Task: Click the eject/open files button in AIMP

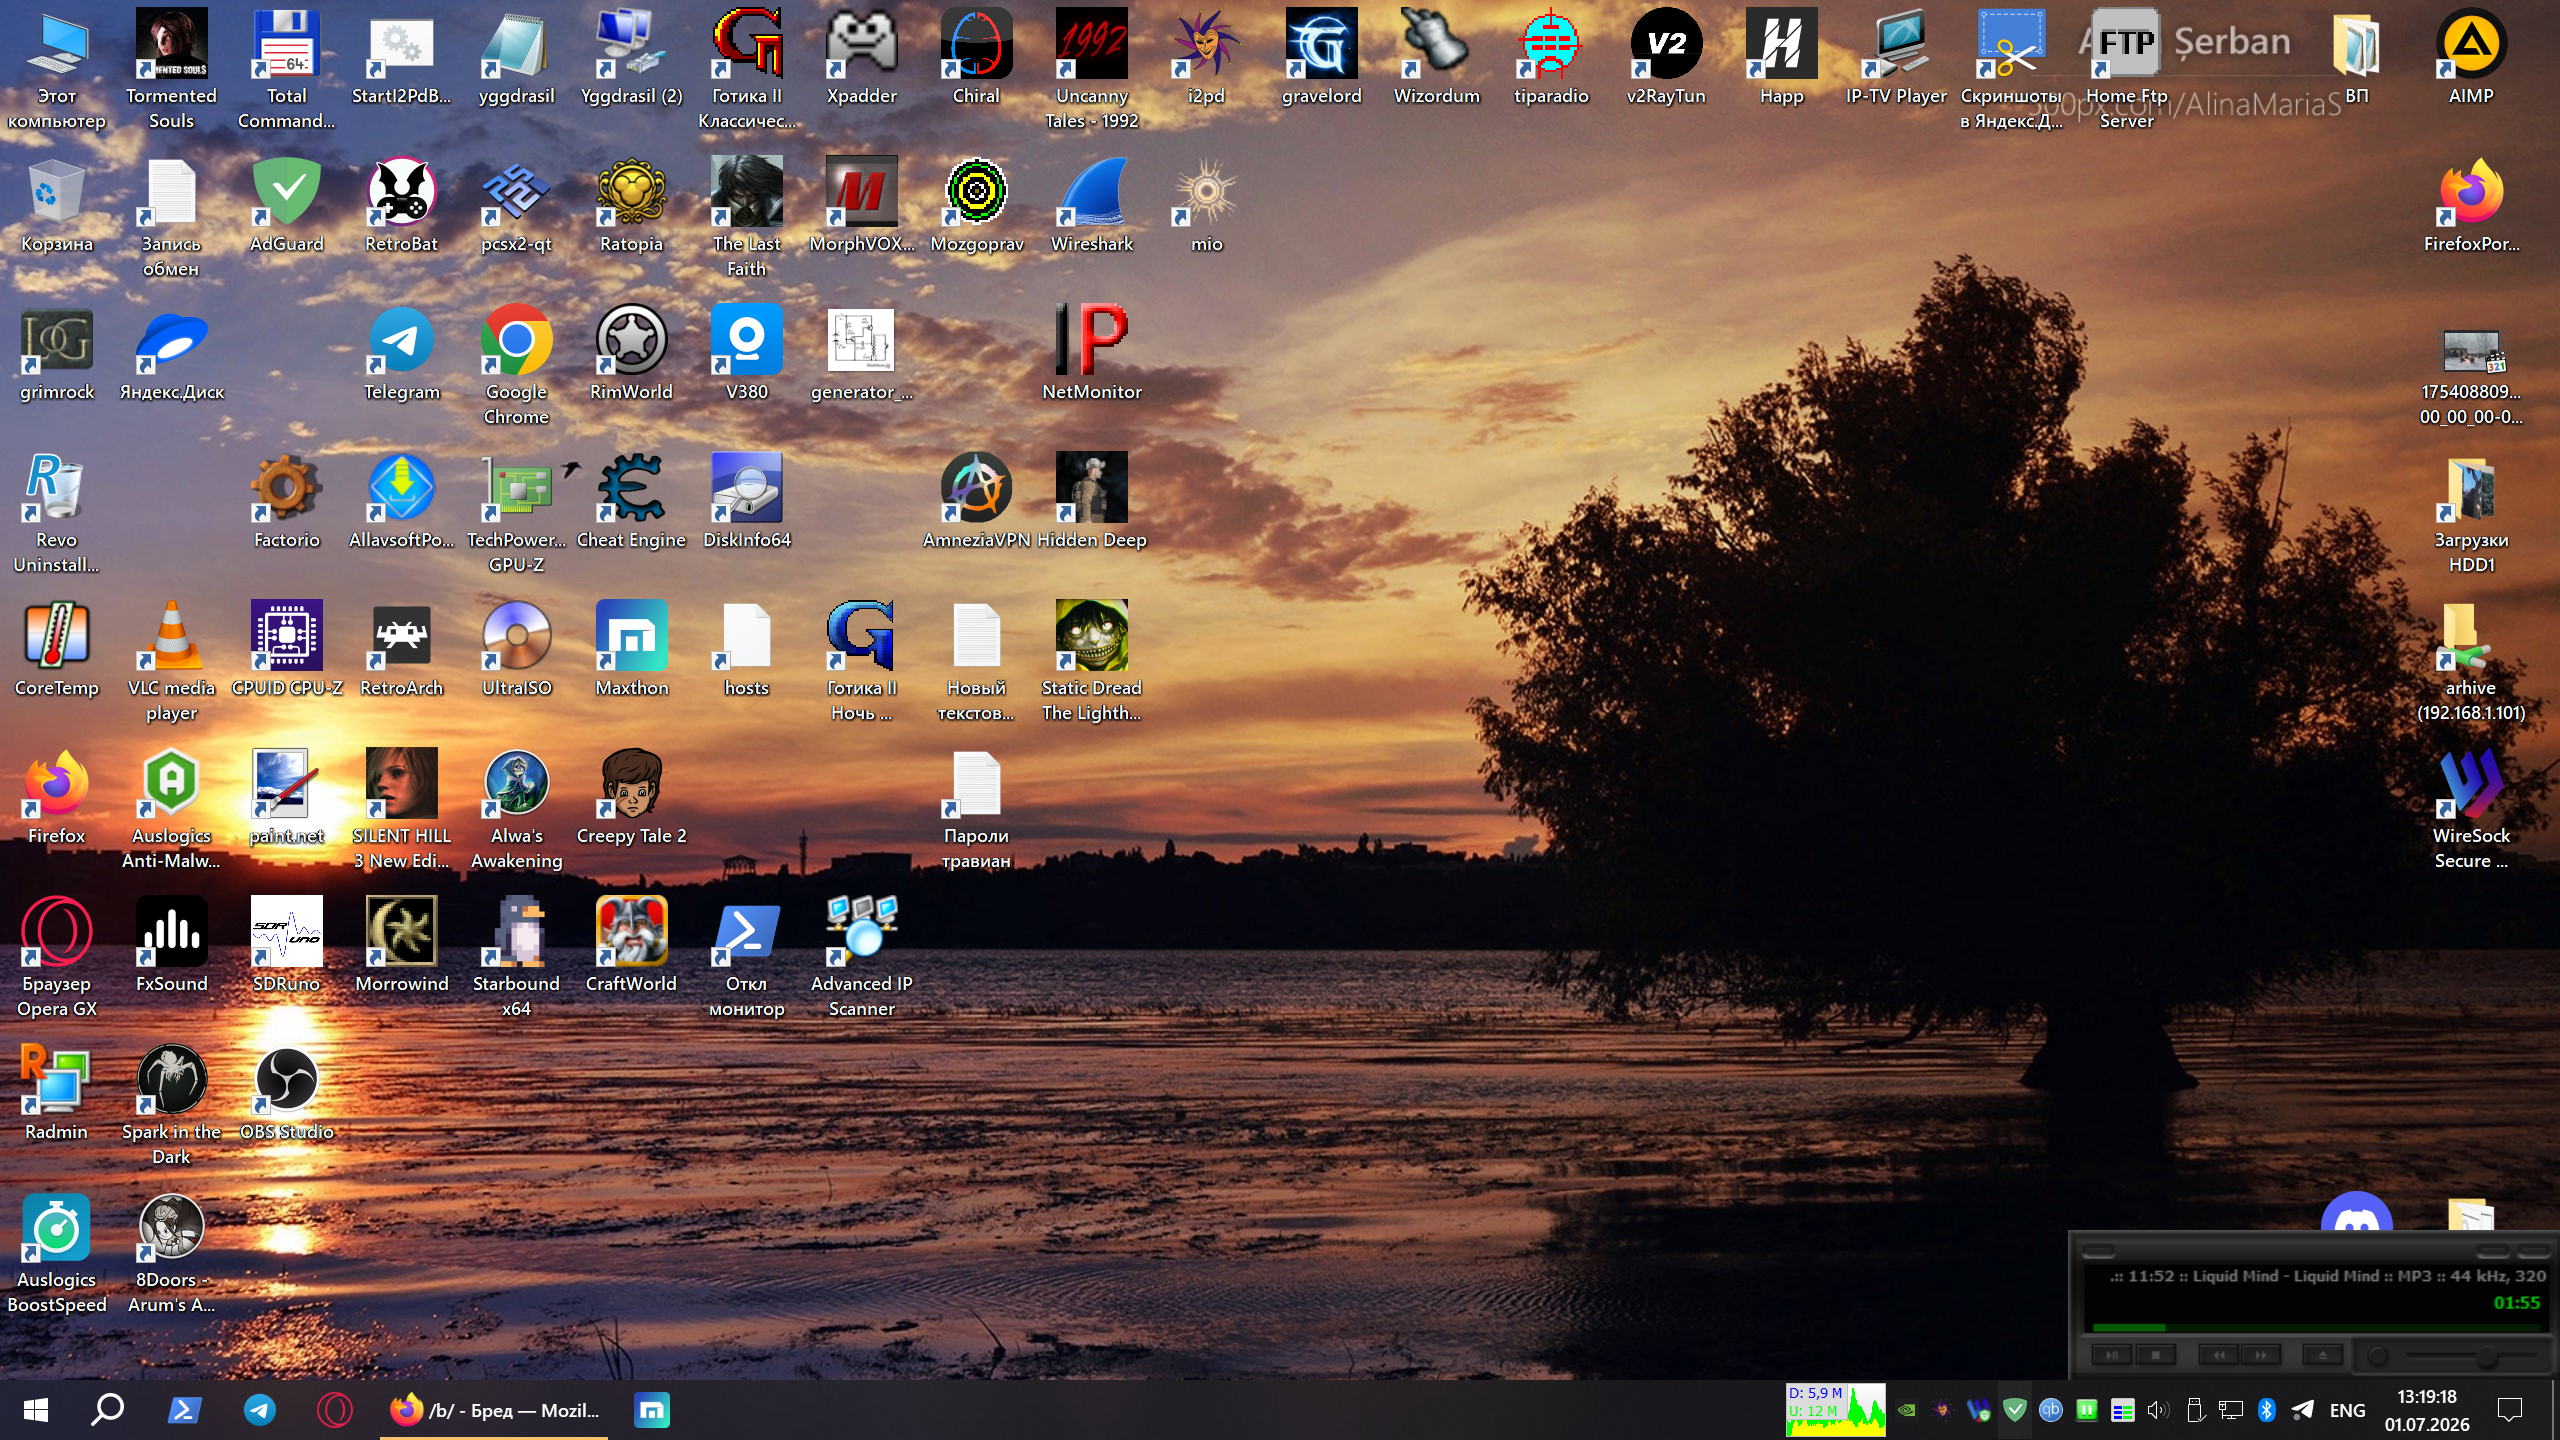Action: click(2323, 1356)
